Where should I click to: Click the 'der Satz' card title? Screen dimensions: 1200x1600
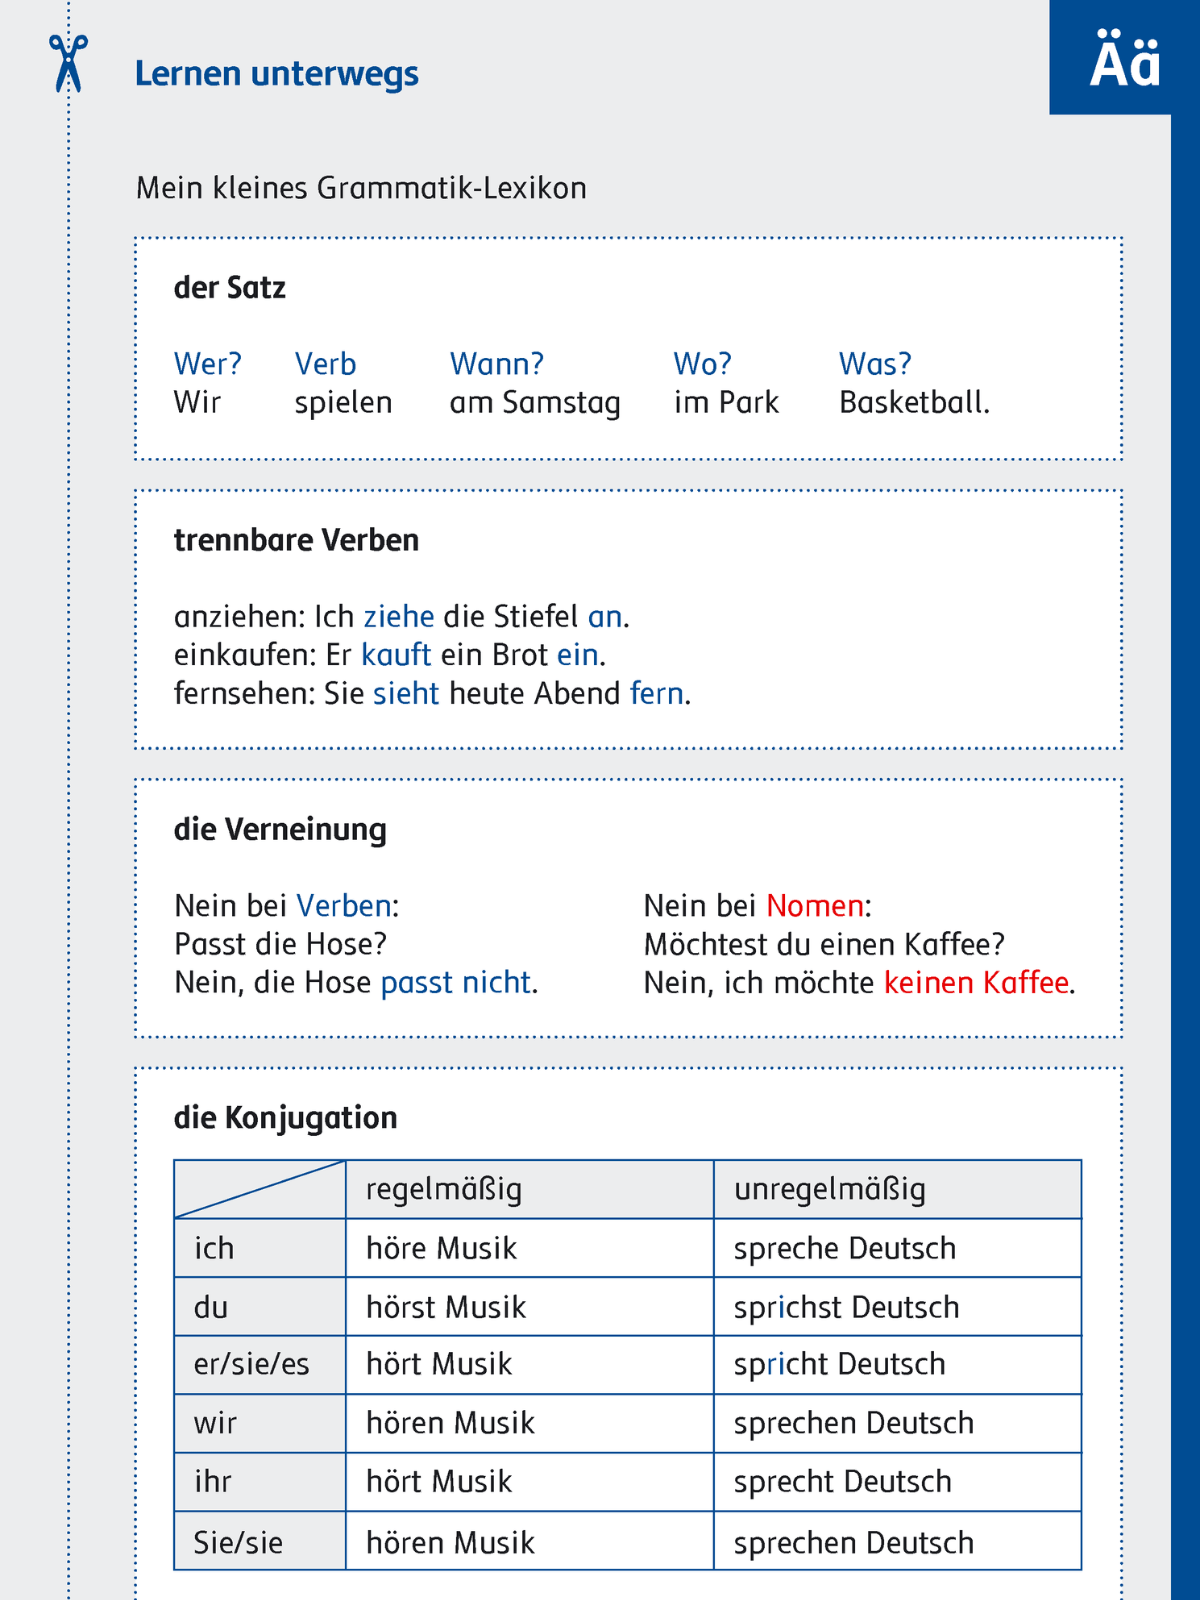click(x=230, y=288)
